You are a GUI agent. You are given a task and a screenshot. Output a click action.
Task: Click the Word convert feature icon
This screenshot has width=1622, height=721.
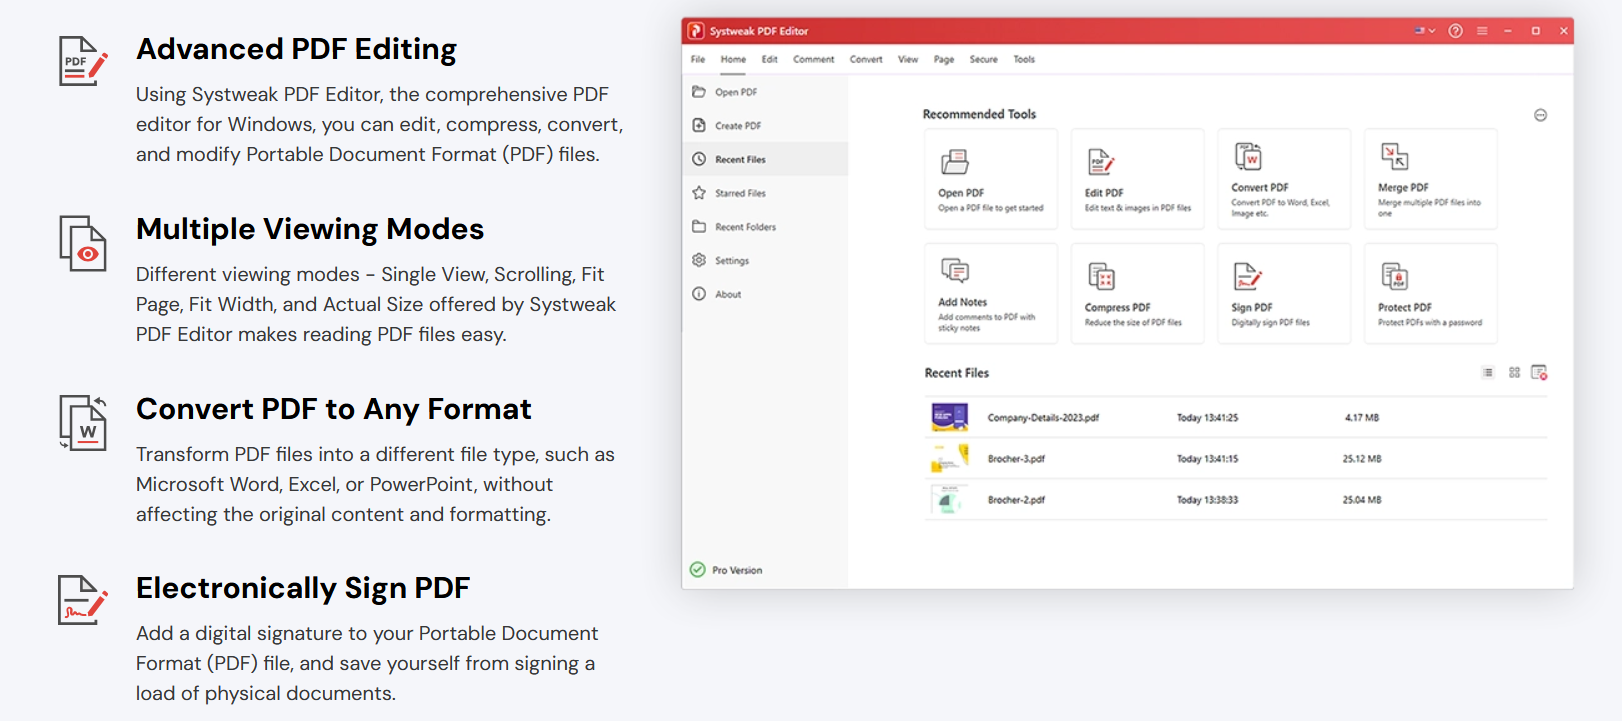pyautogui.click(x=83, y=422)
